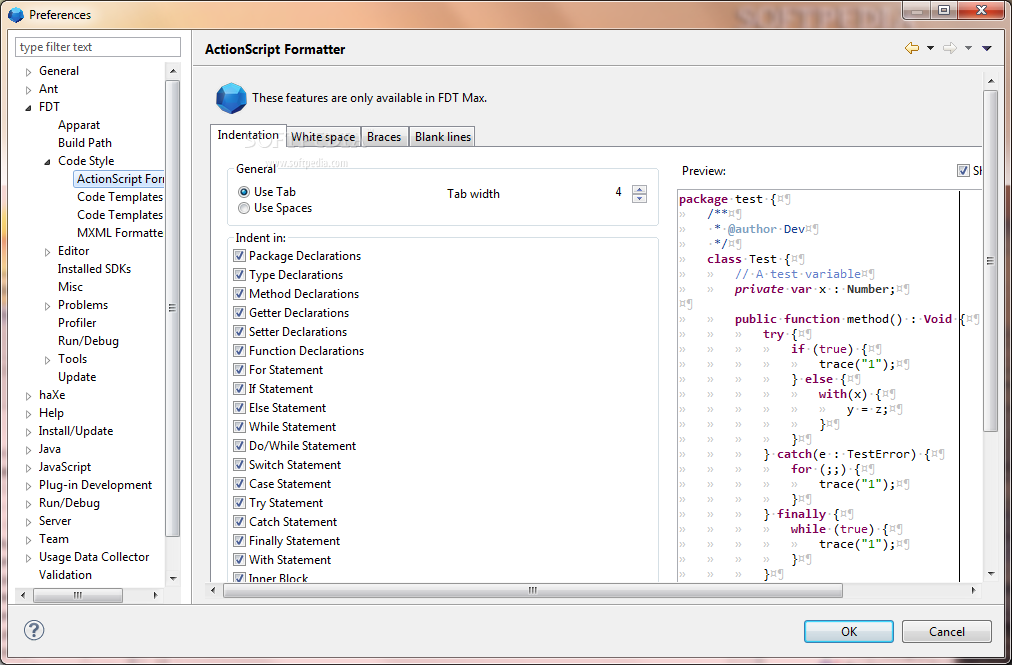Toggle Switch Statement checkbox
Image resolution: width=1012 pixels, height=665 pixels.
[239, 465]
